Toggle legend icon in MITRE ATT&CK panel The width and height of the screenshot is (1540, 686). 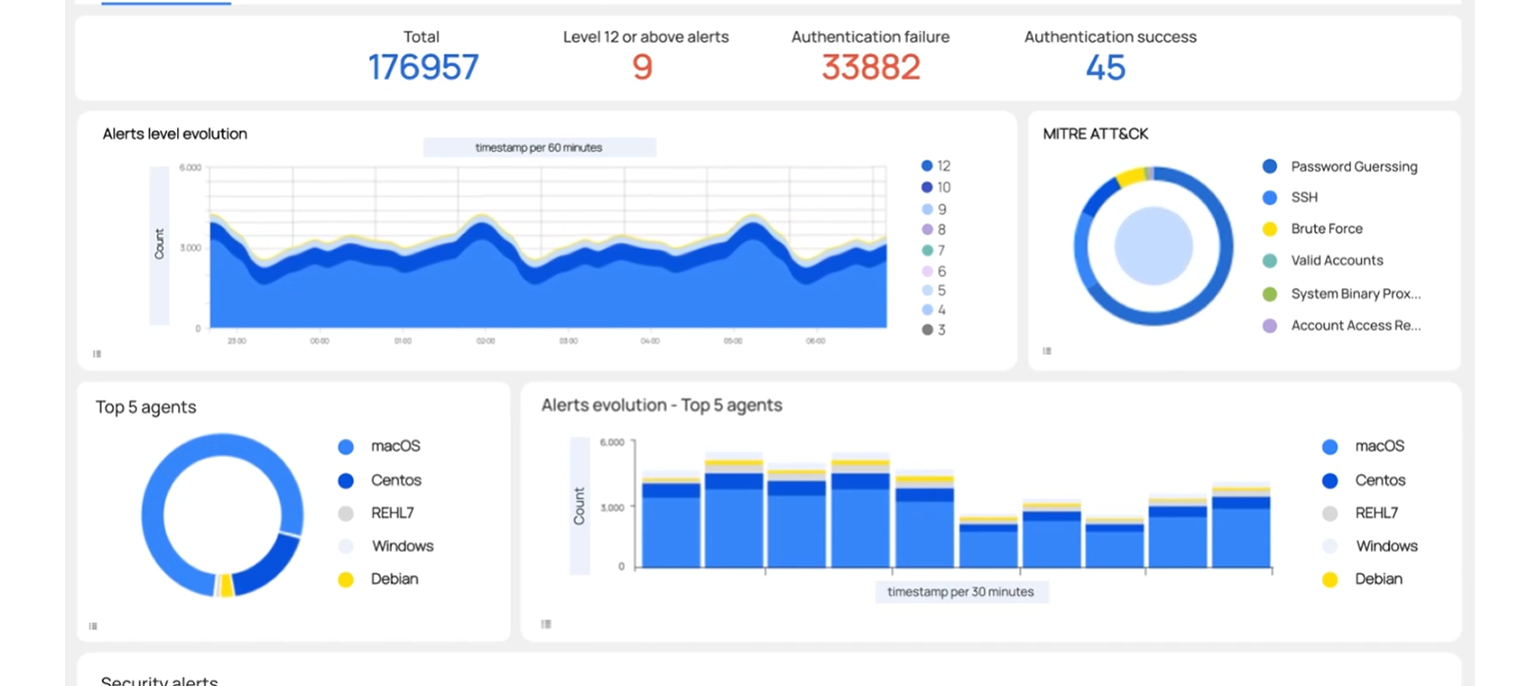coord(1047,351)
